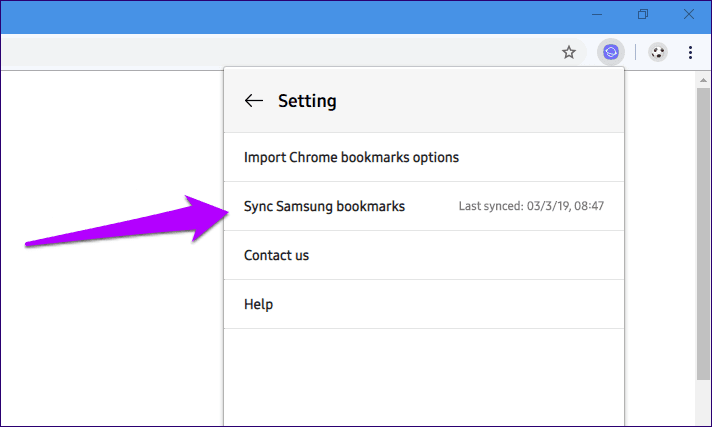Click the bookmark star icon in the toolbar
The width and height of the screenshot is (712, 427).
569,52
